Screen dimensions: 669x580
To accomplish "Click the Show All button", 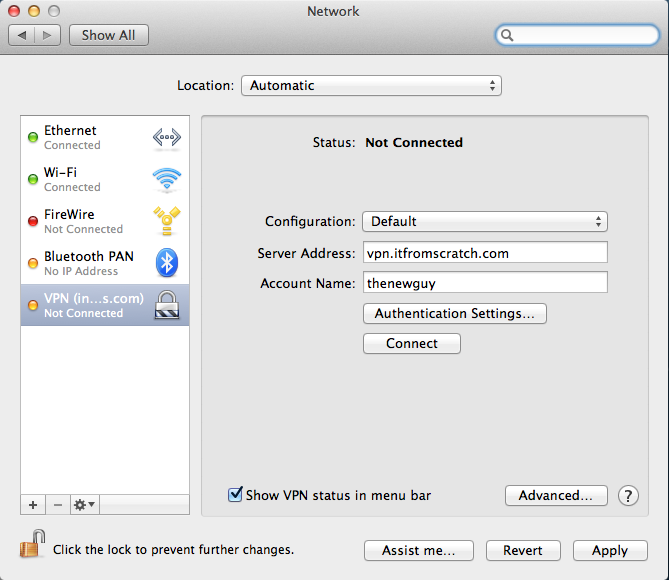I will pyautogui.click(x=109, y=35).
